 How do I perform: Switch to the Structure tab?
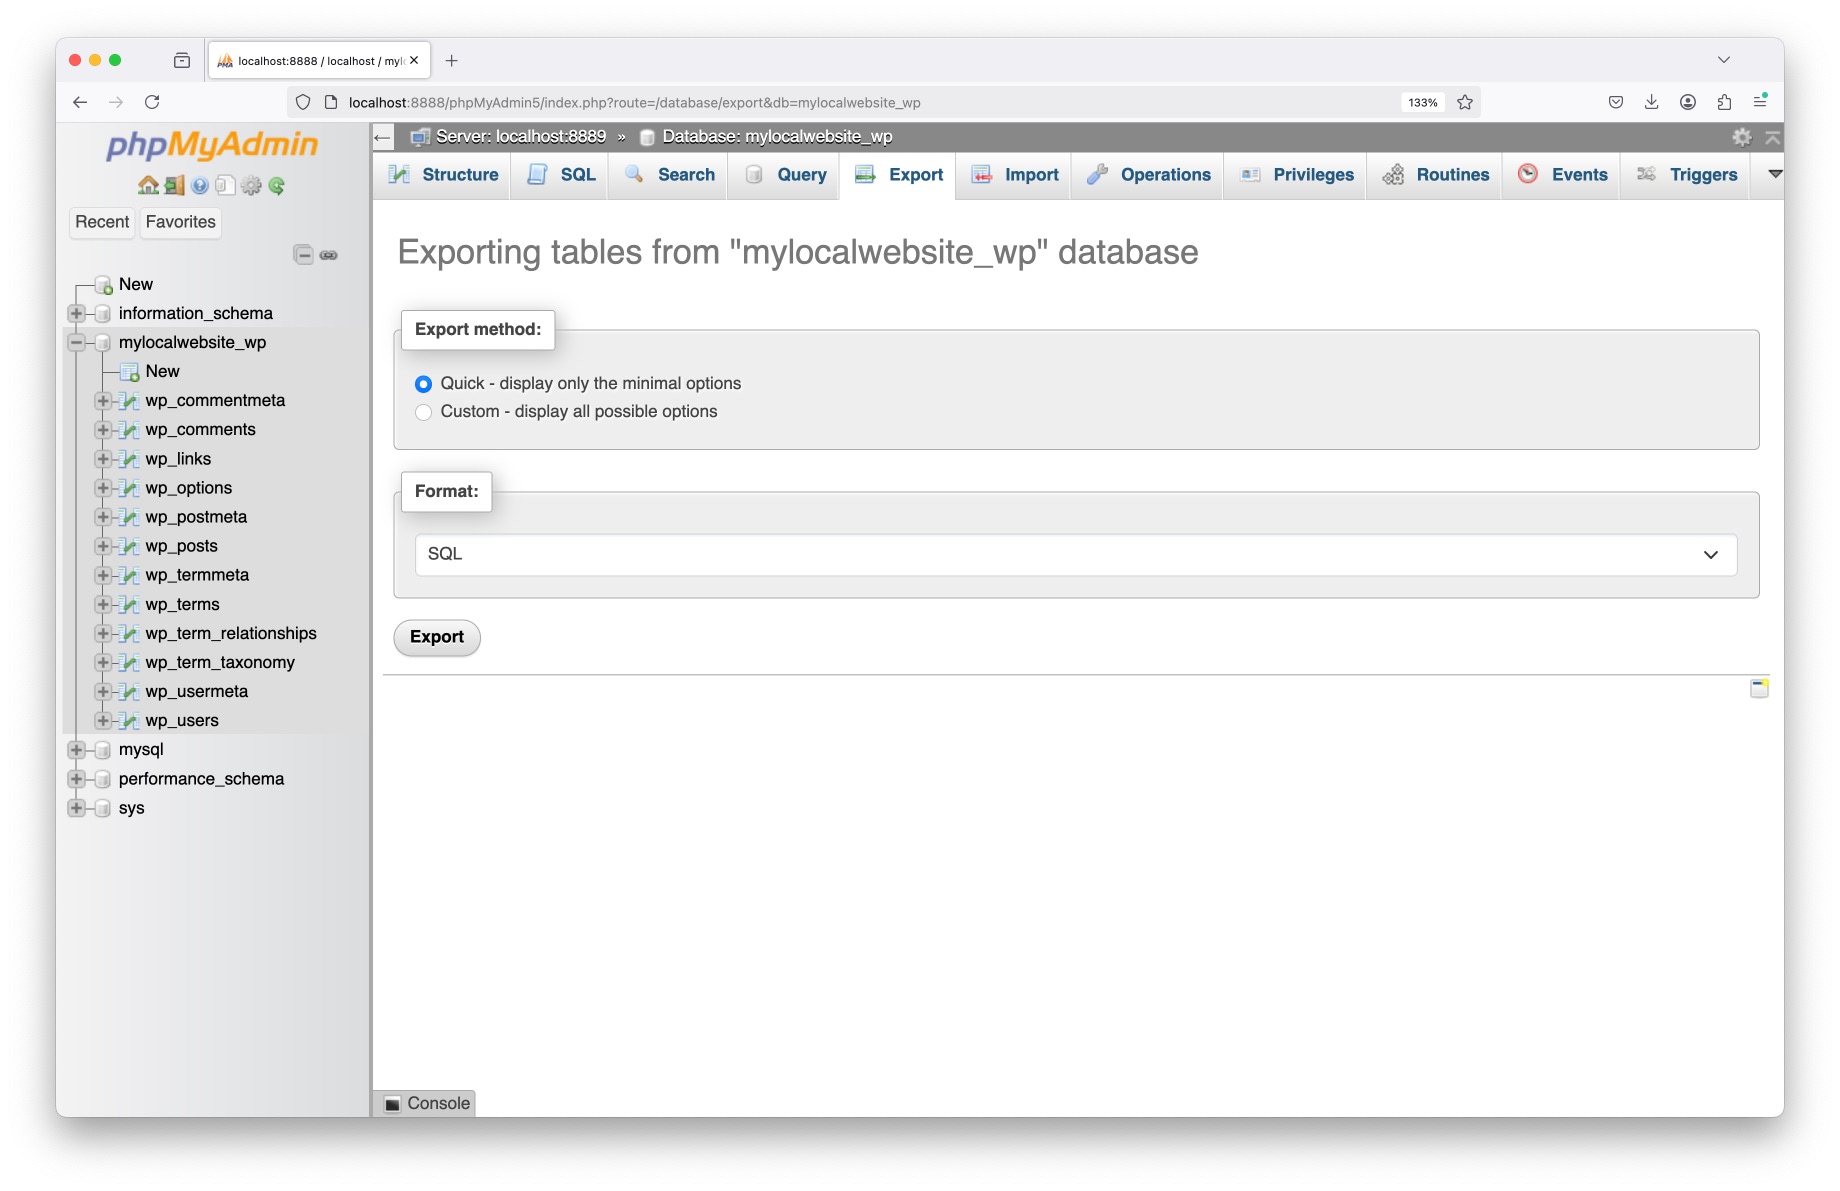(443, 175)
